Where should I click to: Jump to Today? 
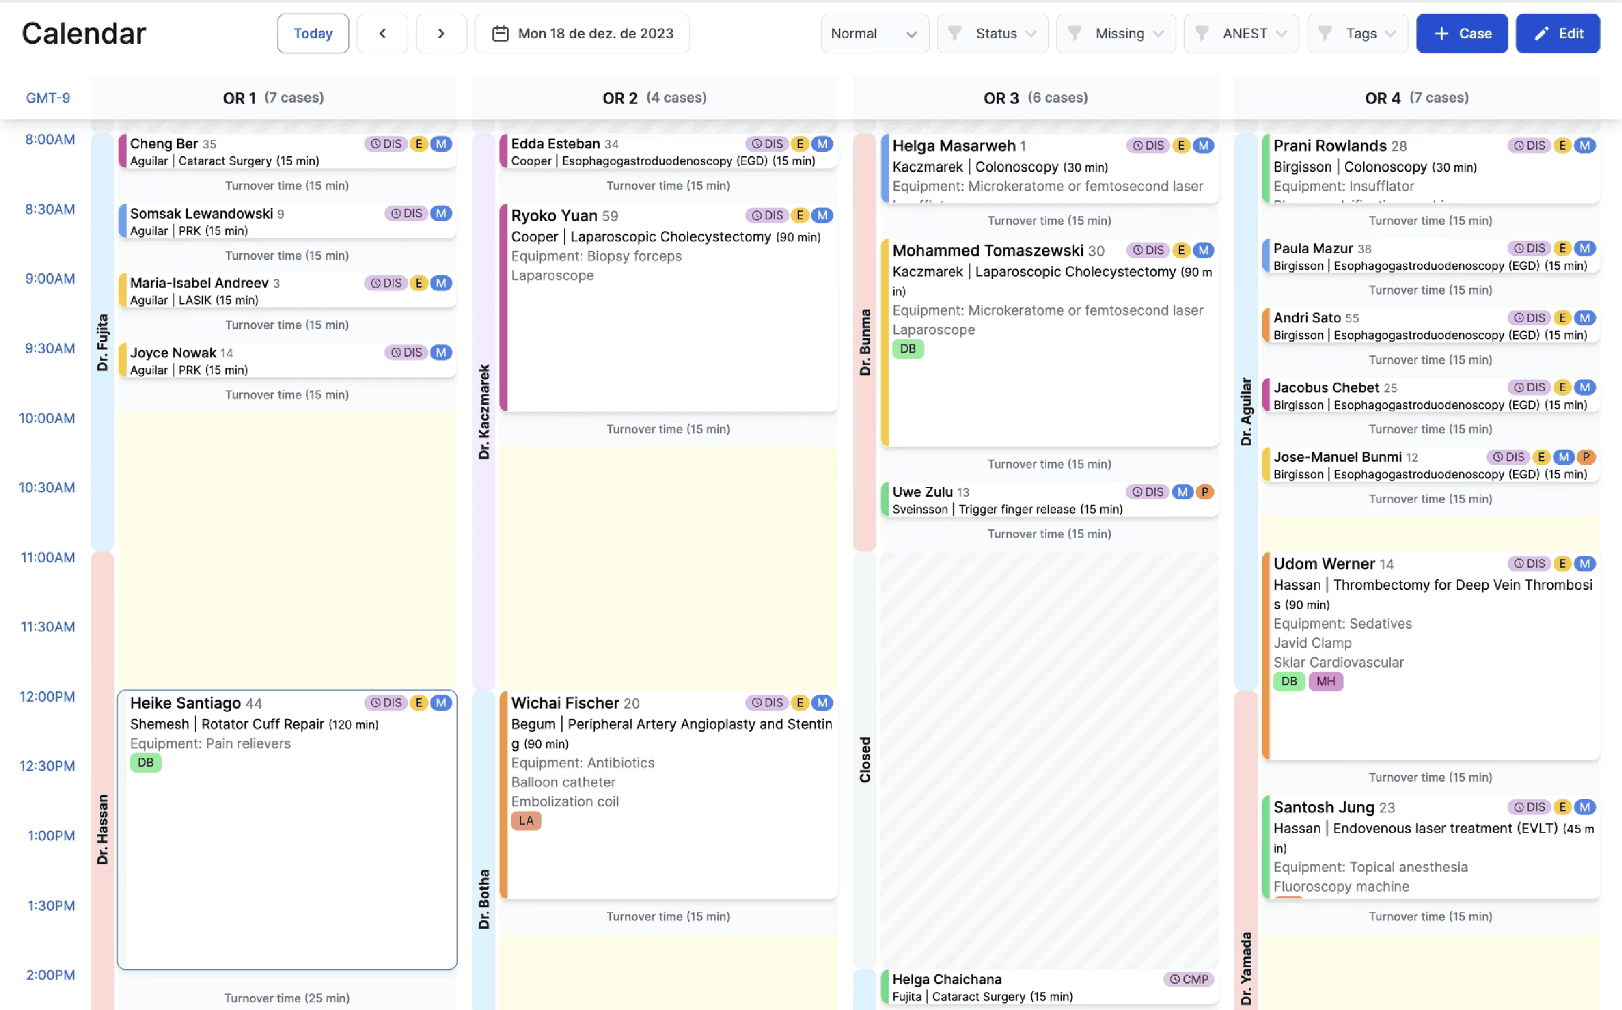[x=313, y=33]
